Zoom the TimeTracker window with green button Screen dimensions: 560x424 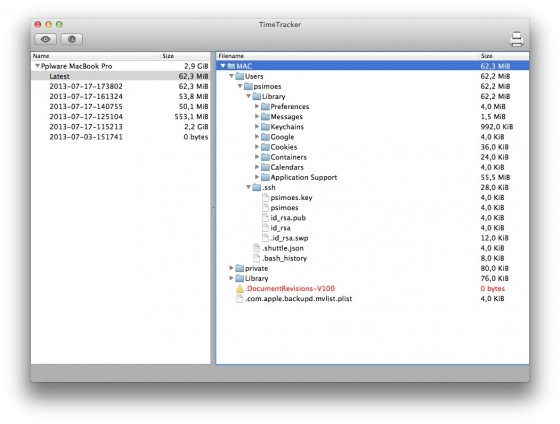[59, 24]
